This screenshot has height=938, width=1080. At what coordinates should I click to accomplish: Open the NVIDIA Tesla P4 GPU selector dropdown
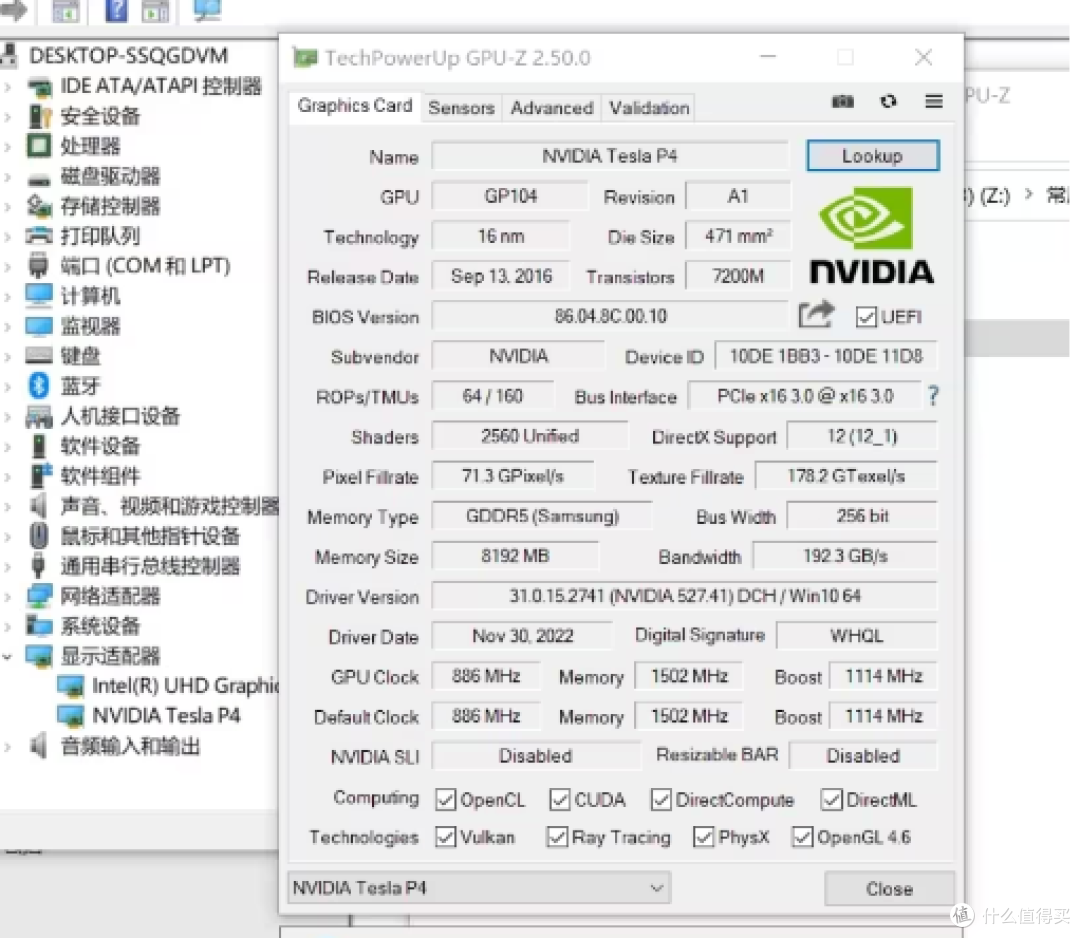(479, 888)
